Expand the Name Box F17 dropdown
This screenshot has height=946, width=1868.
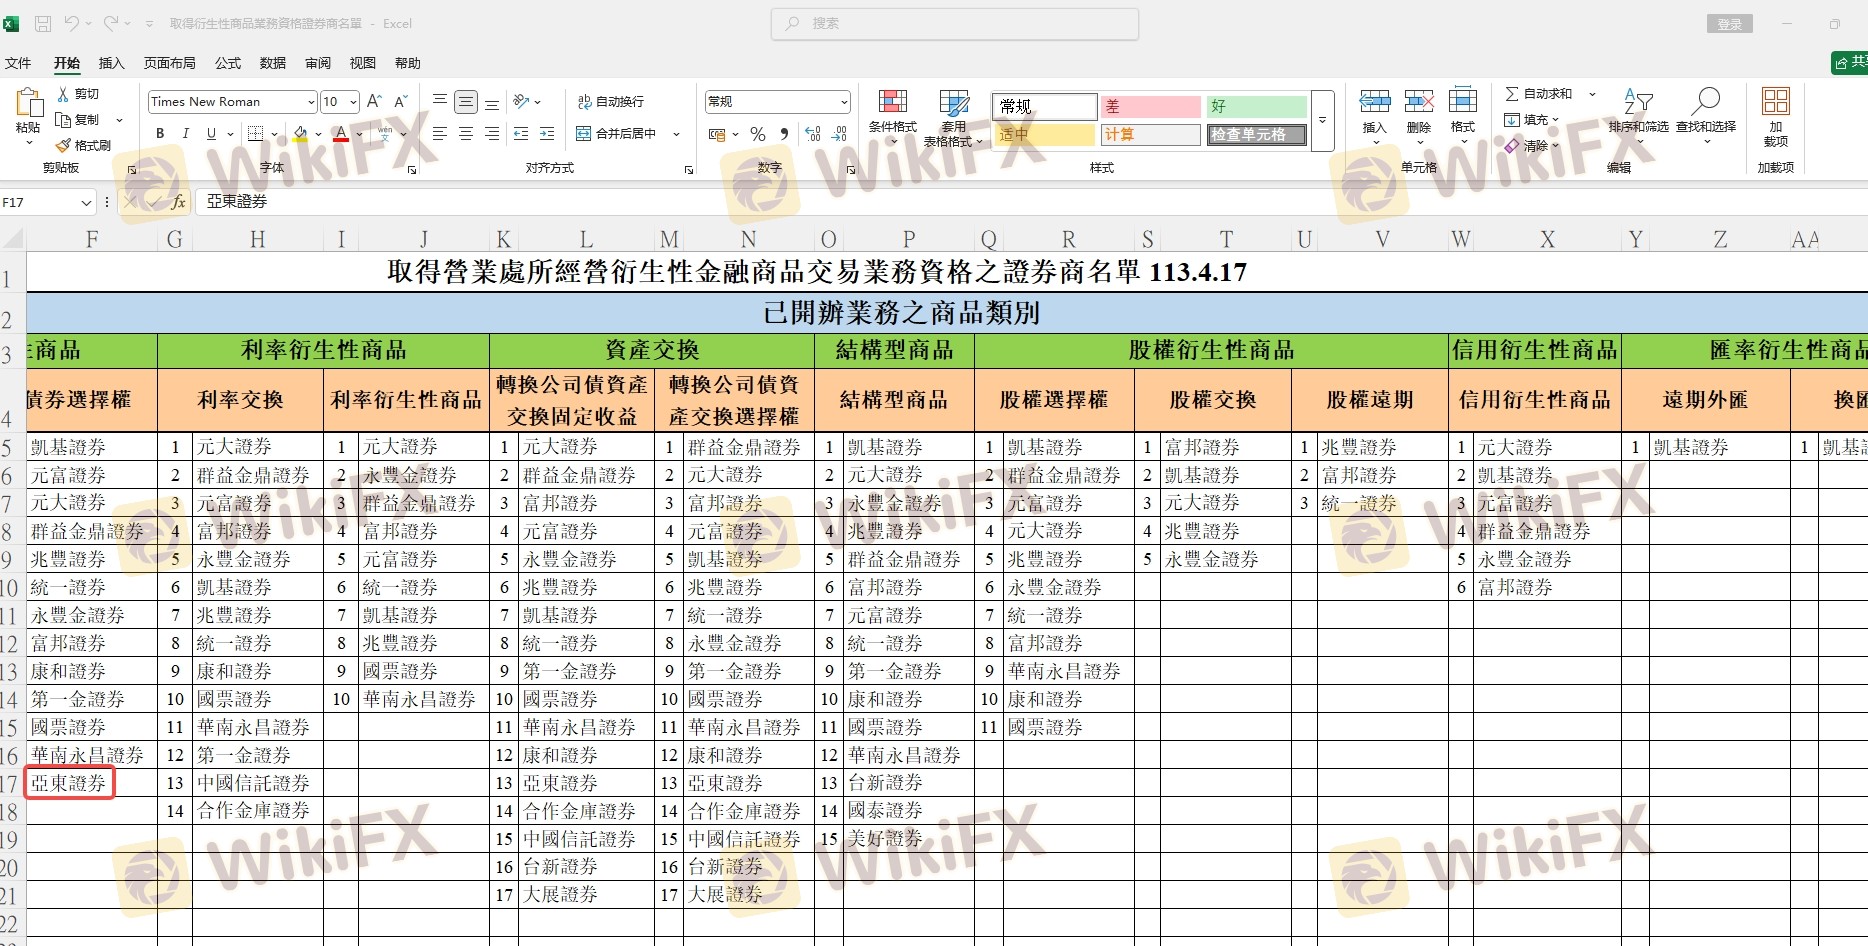click(x=86, y=203)
